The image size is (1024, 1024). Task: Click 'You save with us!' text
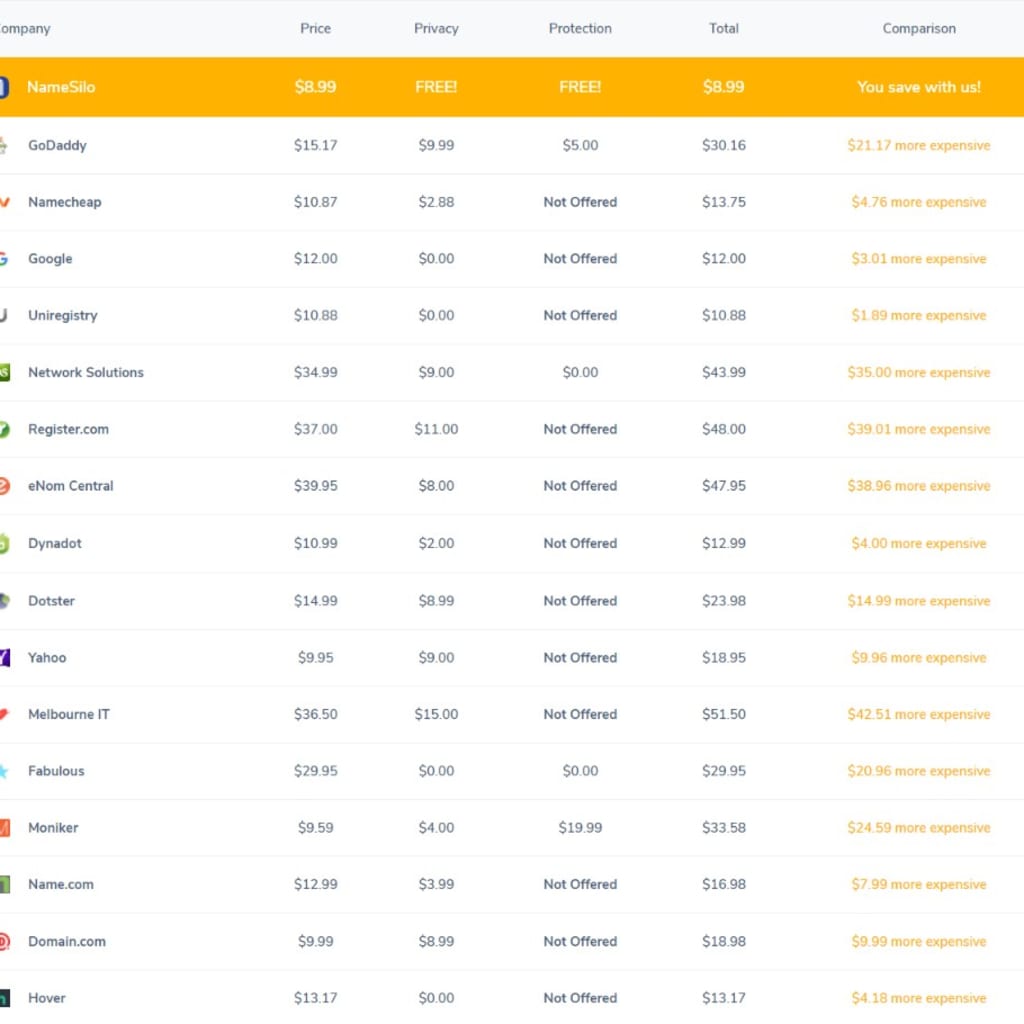(x=919, y=87)
